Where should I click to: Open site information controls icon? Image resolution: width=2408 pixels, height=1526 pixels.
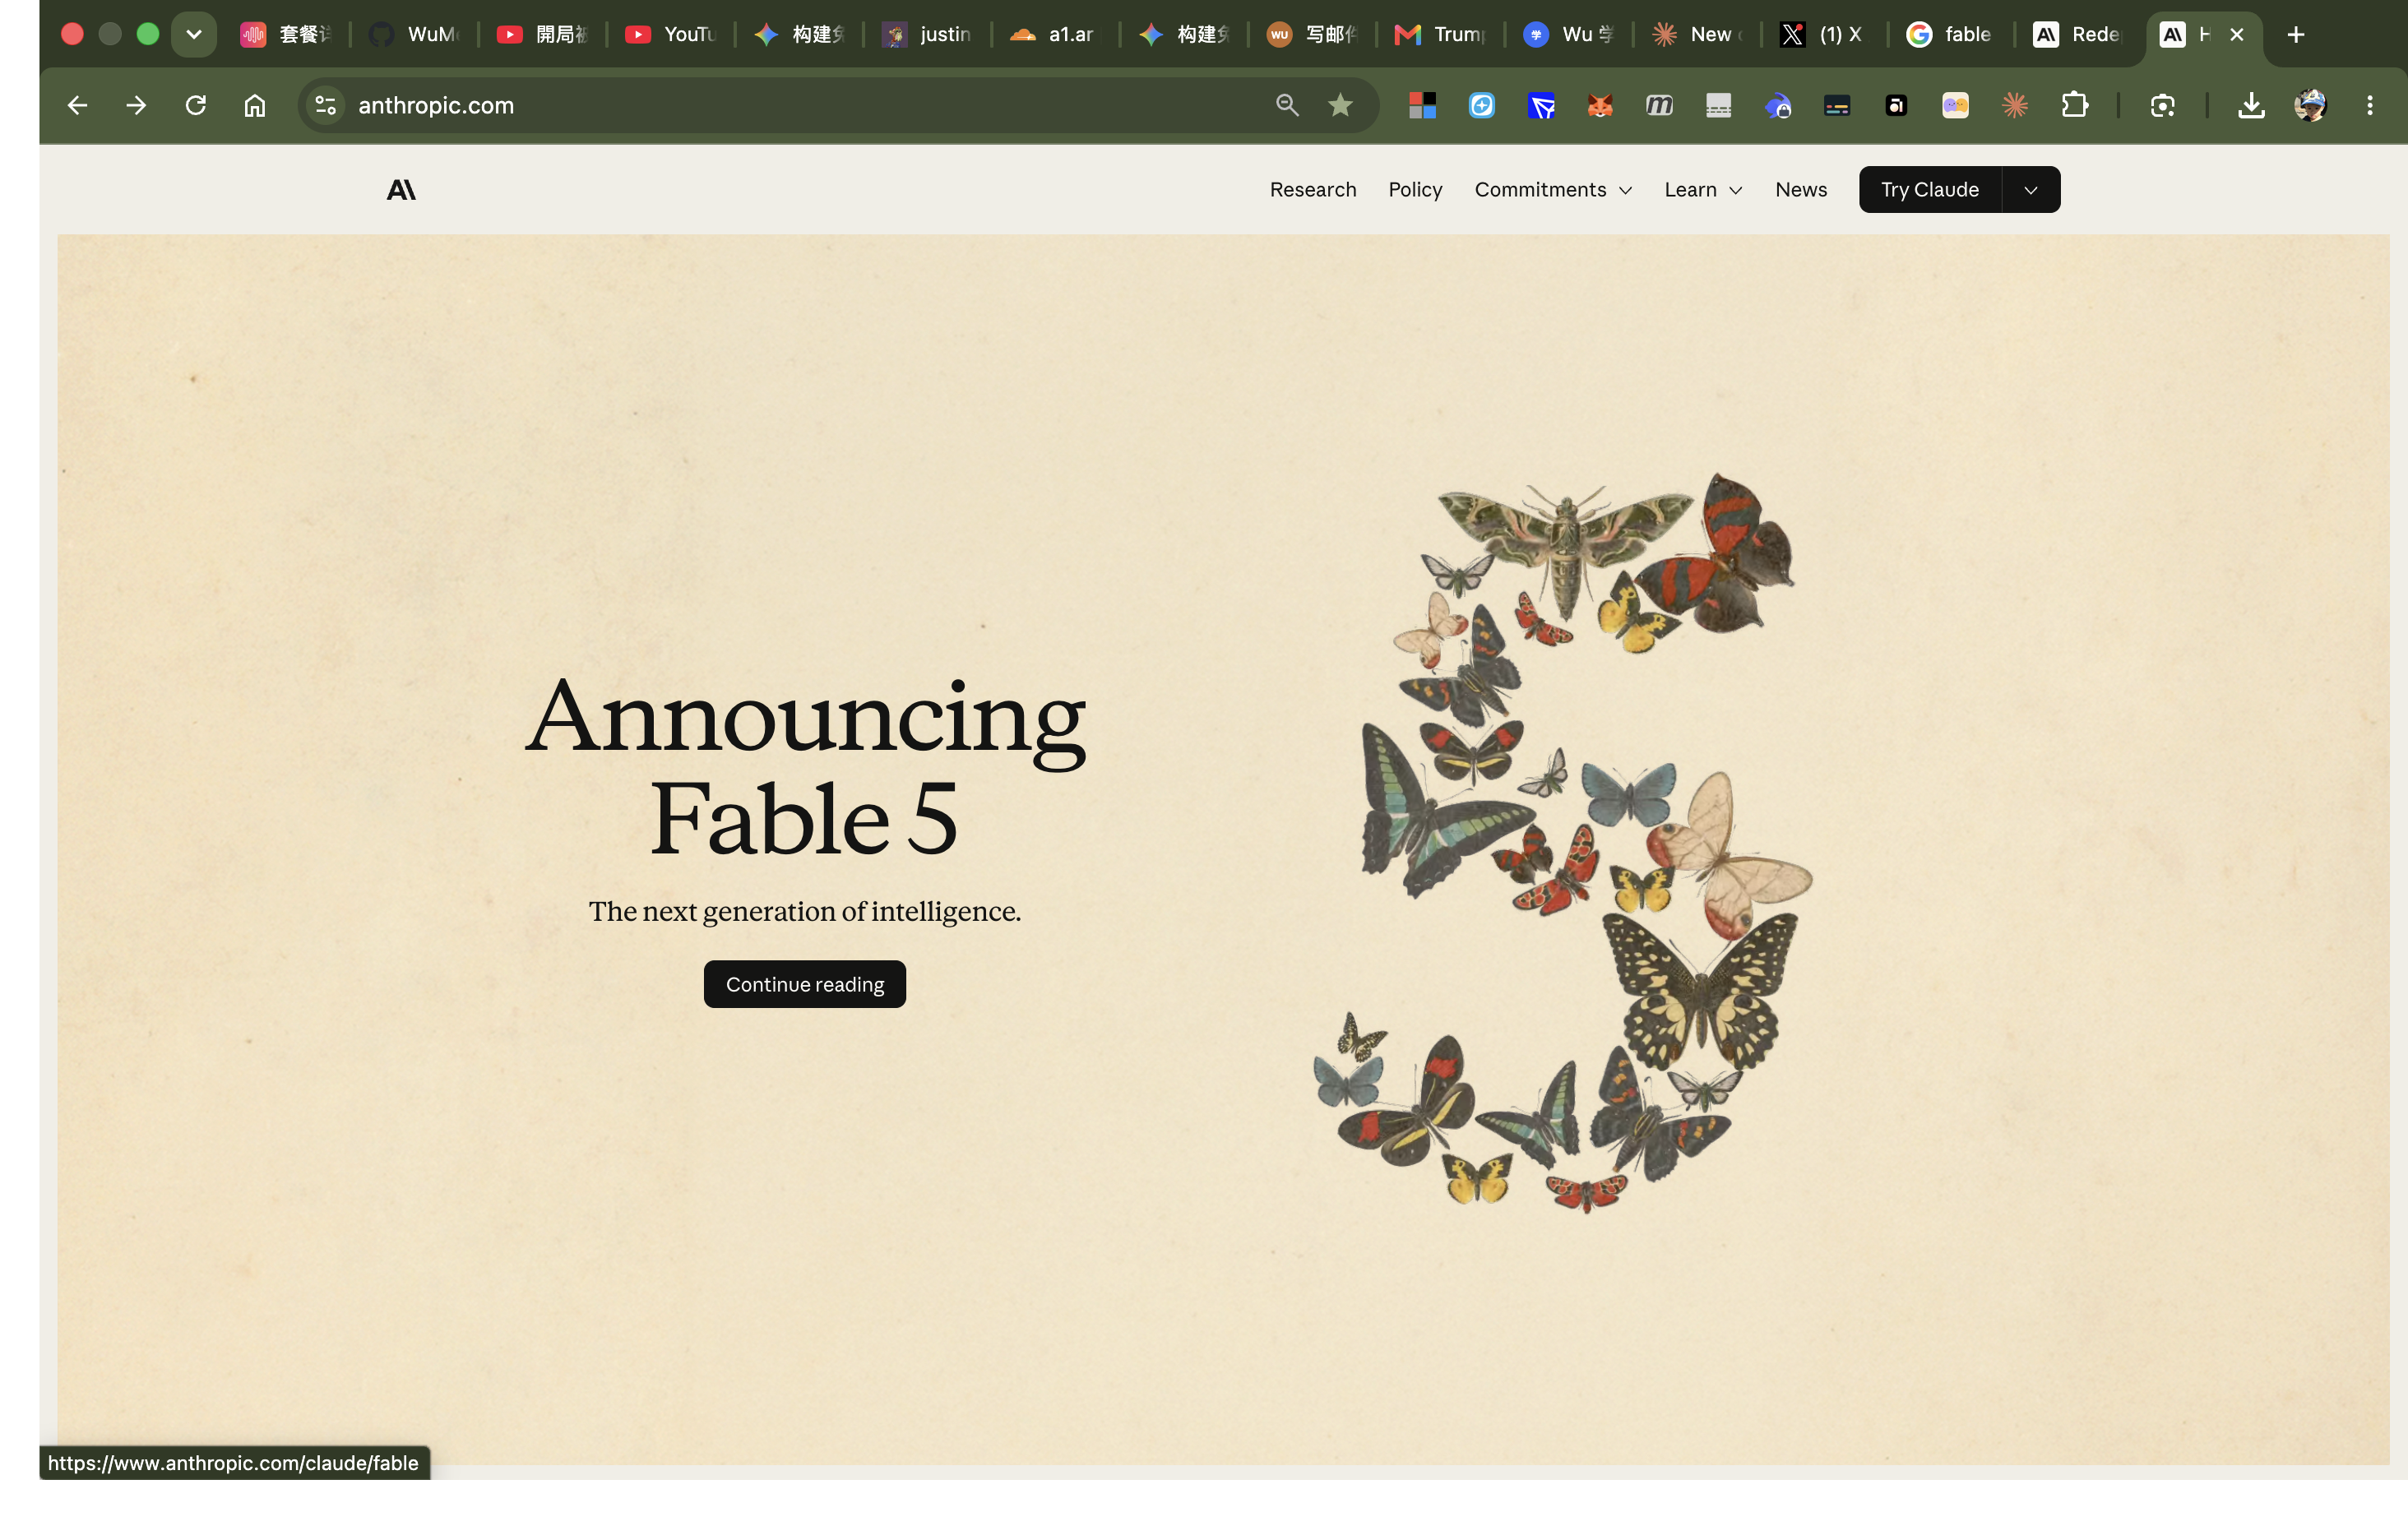325,105
